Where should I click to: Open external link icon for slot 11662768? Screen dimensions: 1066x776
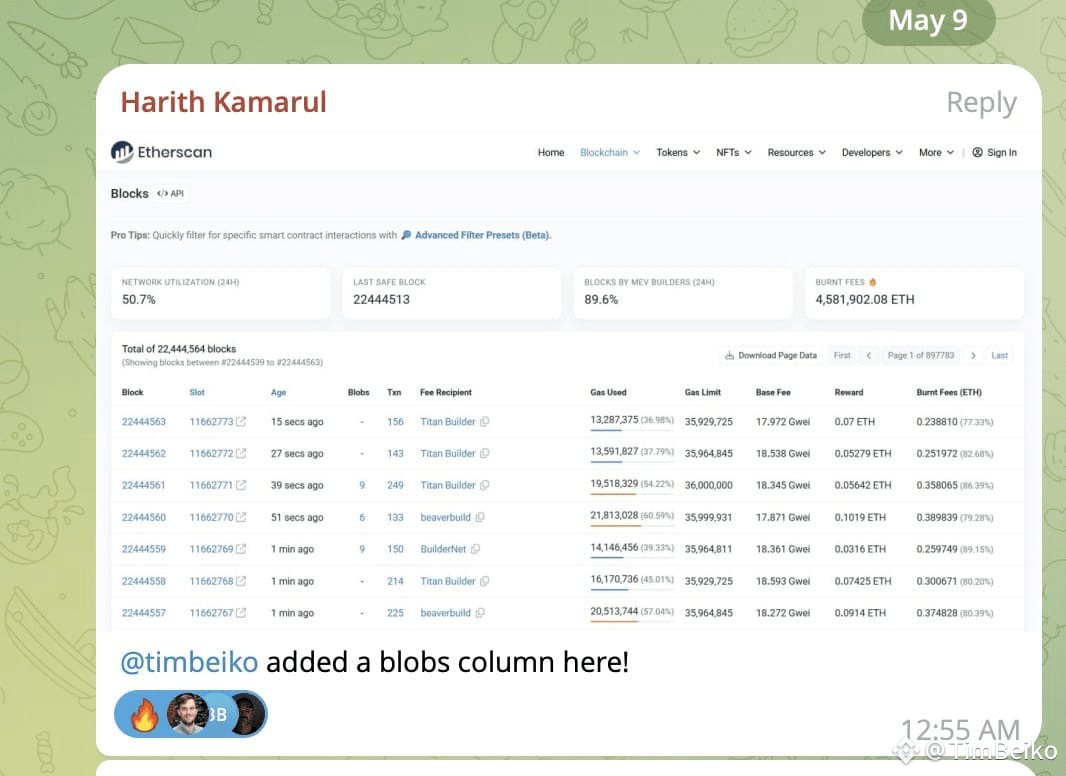pyautogui.click(x=241, y=581)
